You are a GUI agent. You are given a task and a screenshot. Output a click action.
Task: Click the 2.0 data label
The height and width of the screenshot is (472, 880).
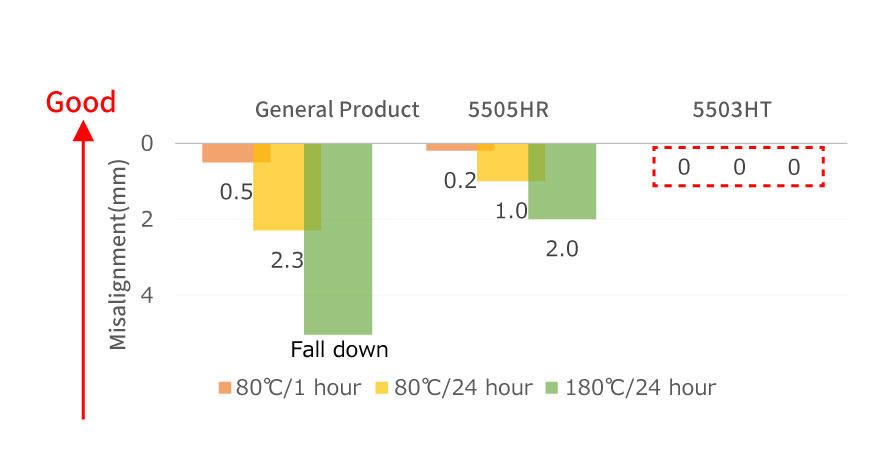[562, 250]
